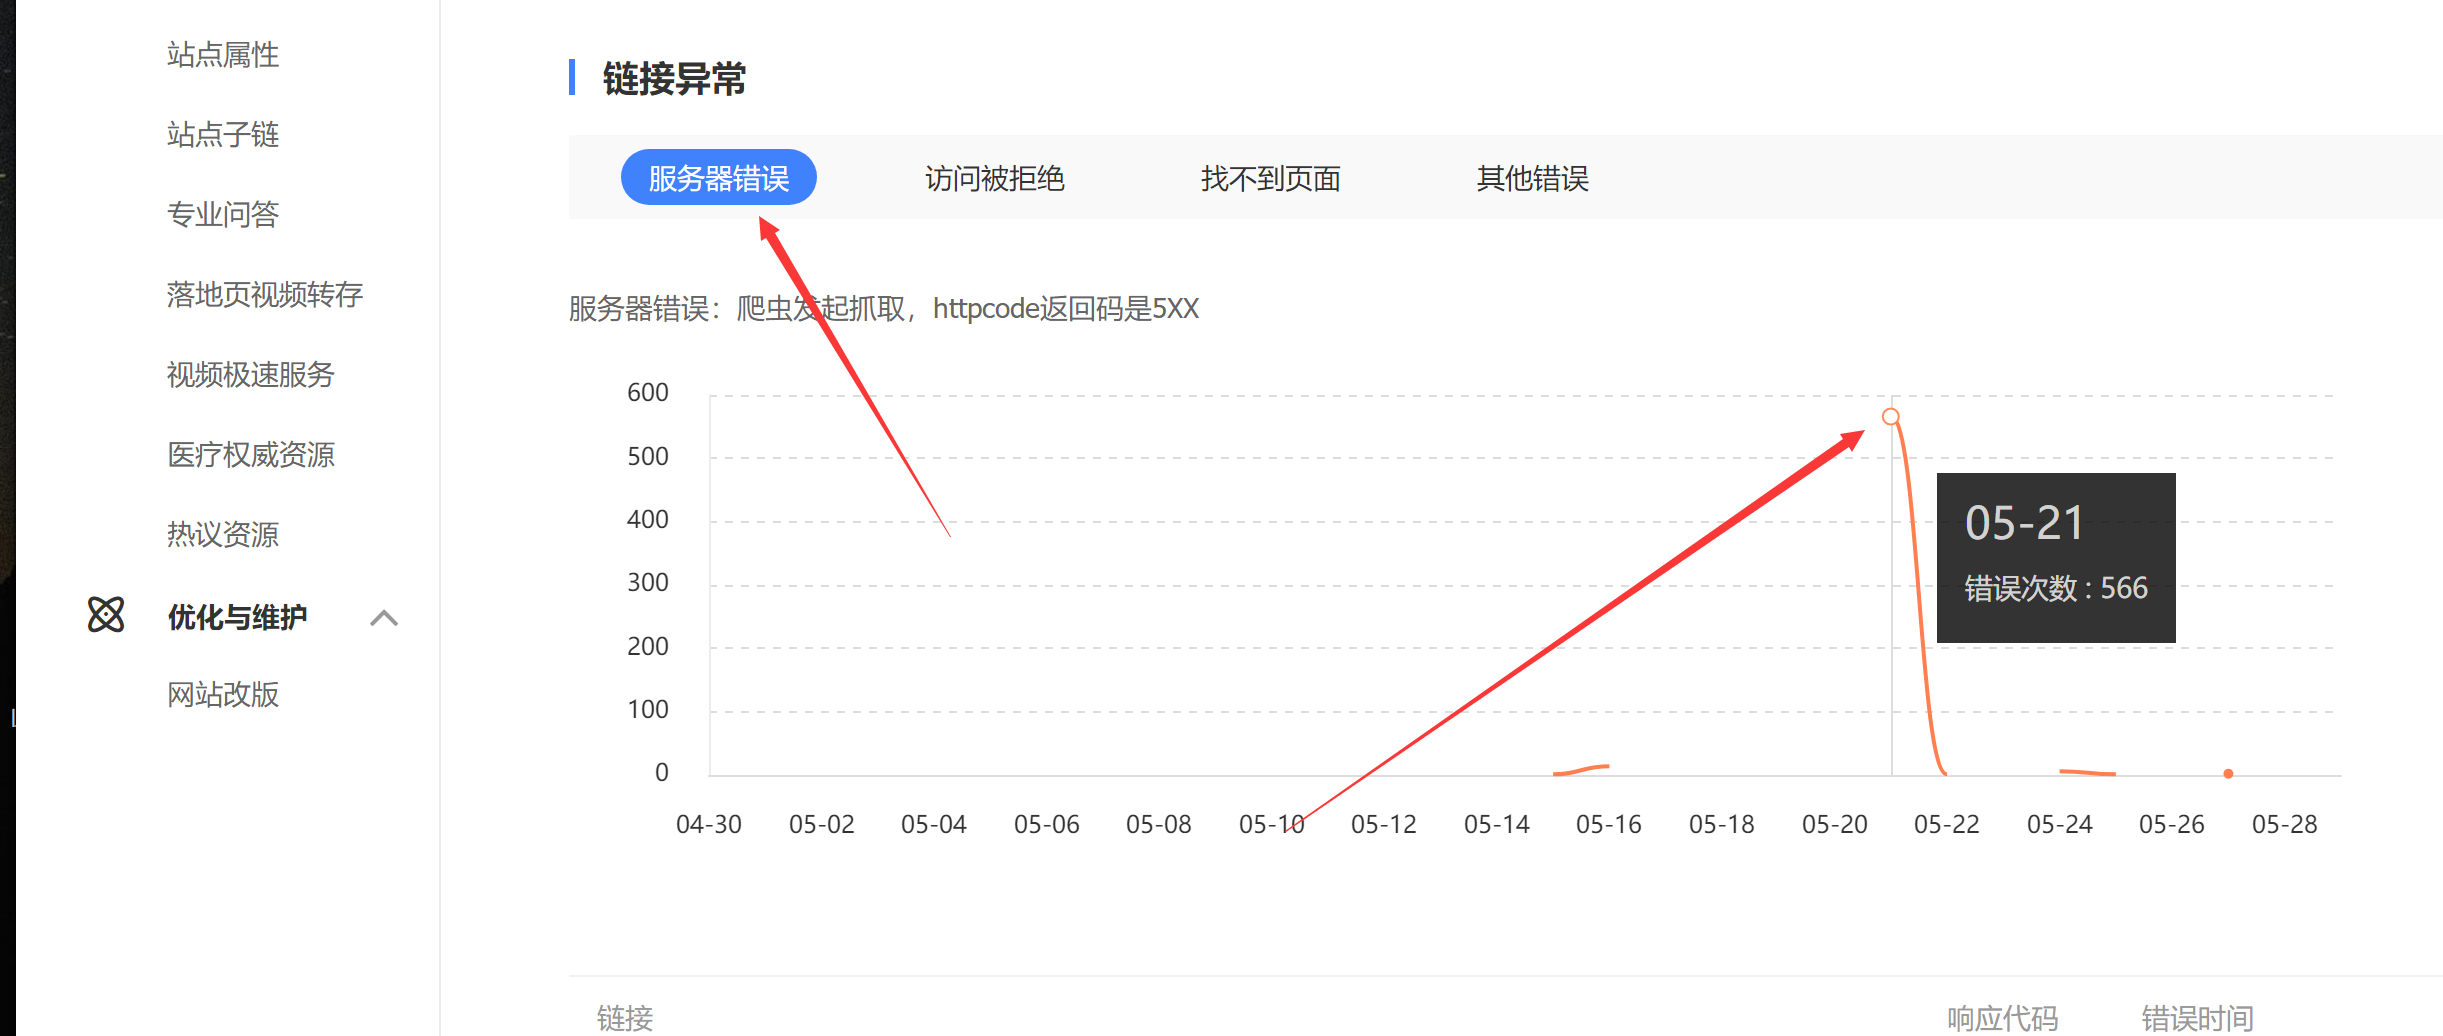
Task: Open 网站改版 under 优化与维护
Action: pyautogui.click(x=222, y=694)
